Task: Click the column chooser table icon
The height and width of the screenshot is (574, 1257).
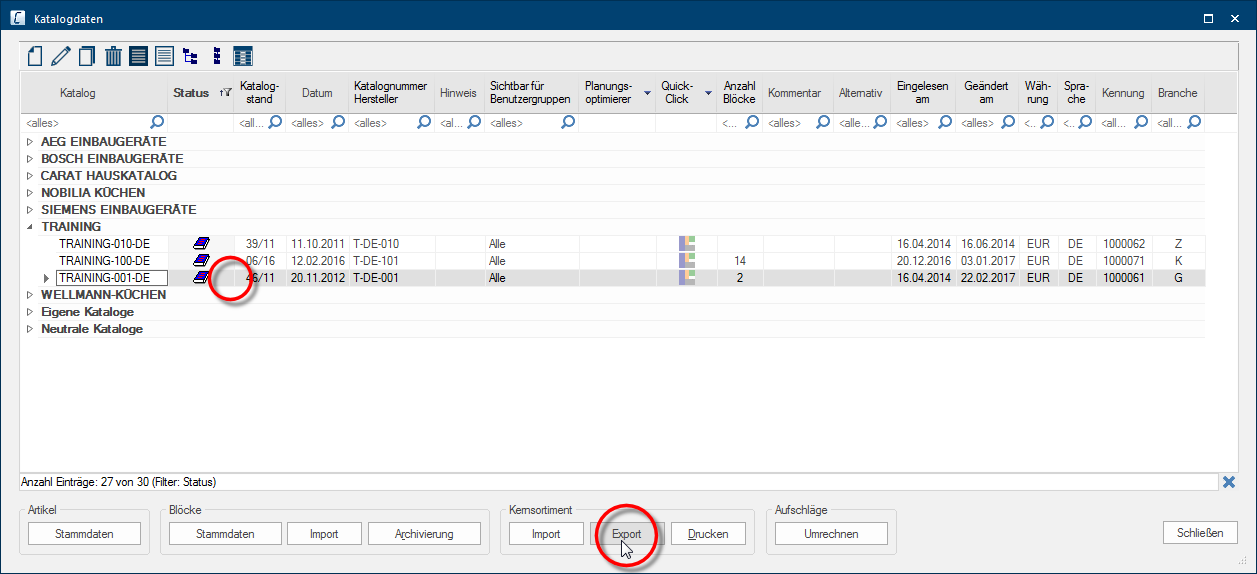Action: click(243, 57)
